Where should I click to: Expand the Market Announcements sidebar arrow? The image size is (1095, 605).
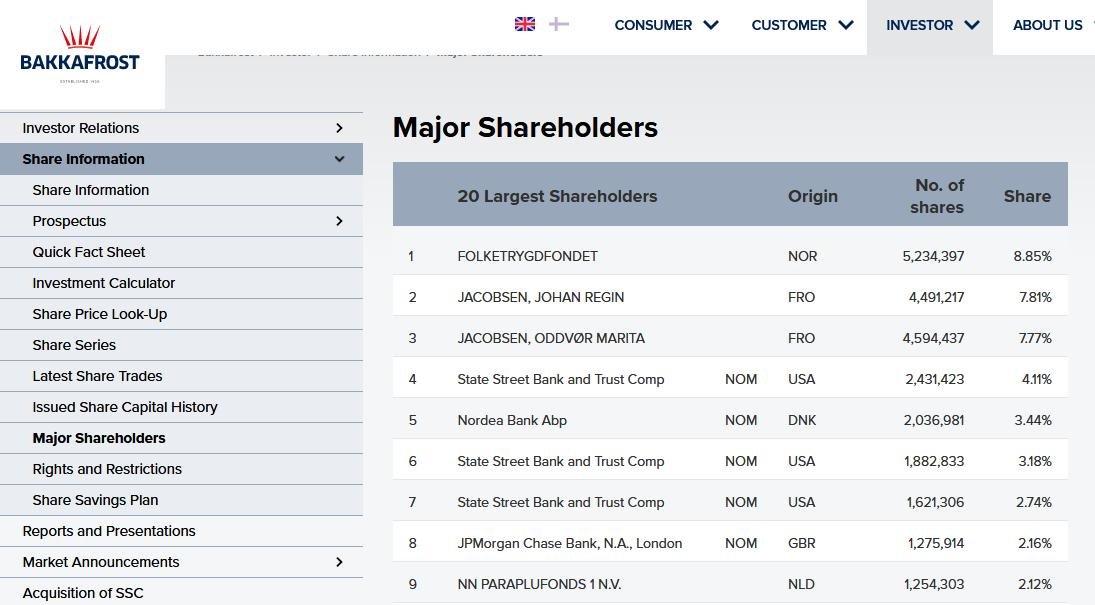[339, 562]
